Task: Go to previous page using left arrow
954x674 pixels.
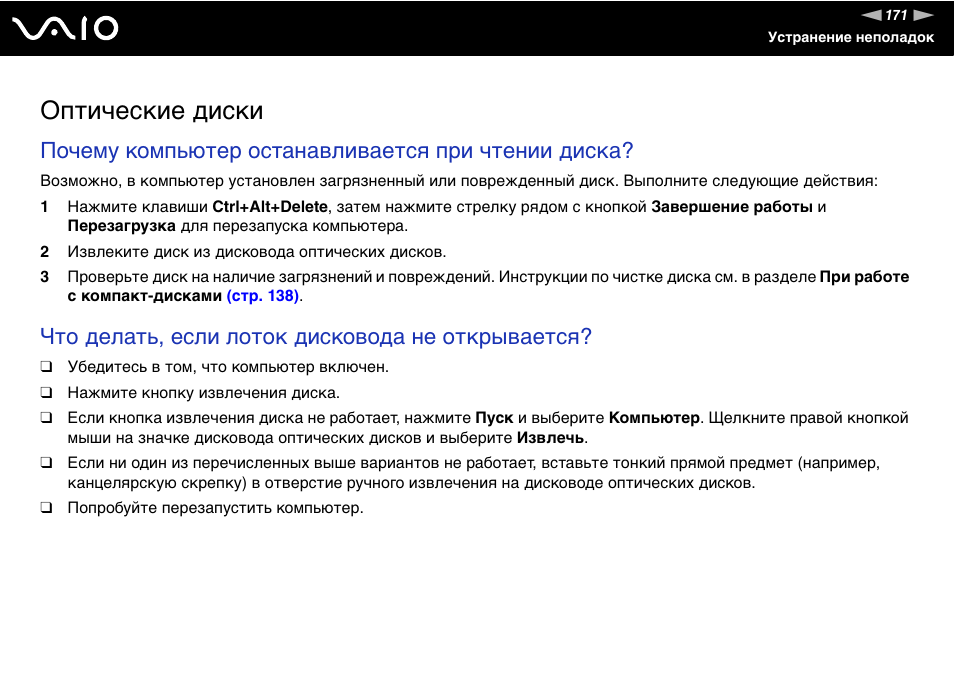Action: pyautogui.click(x=872, y=15)
